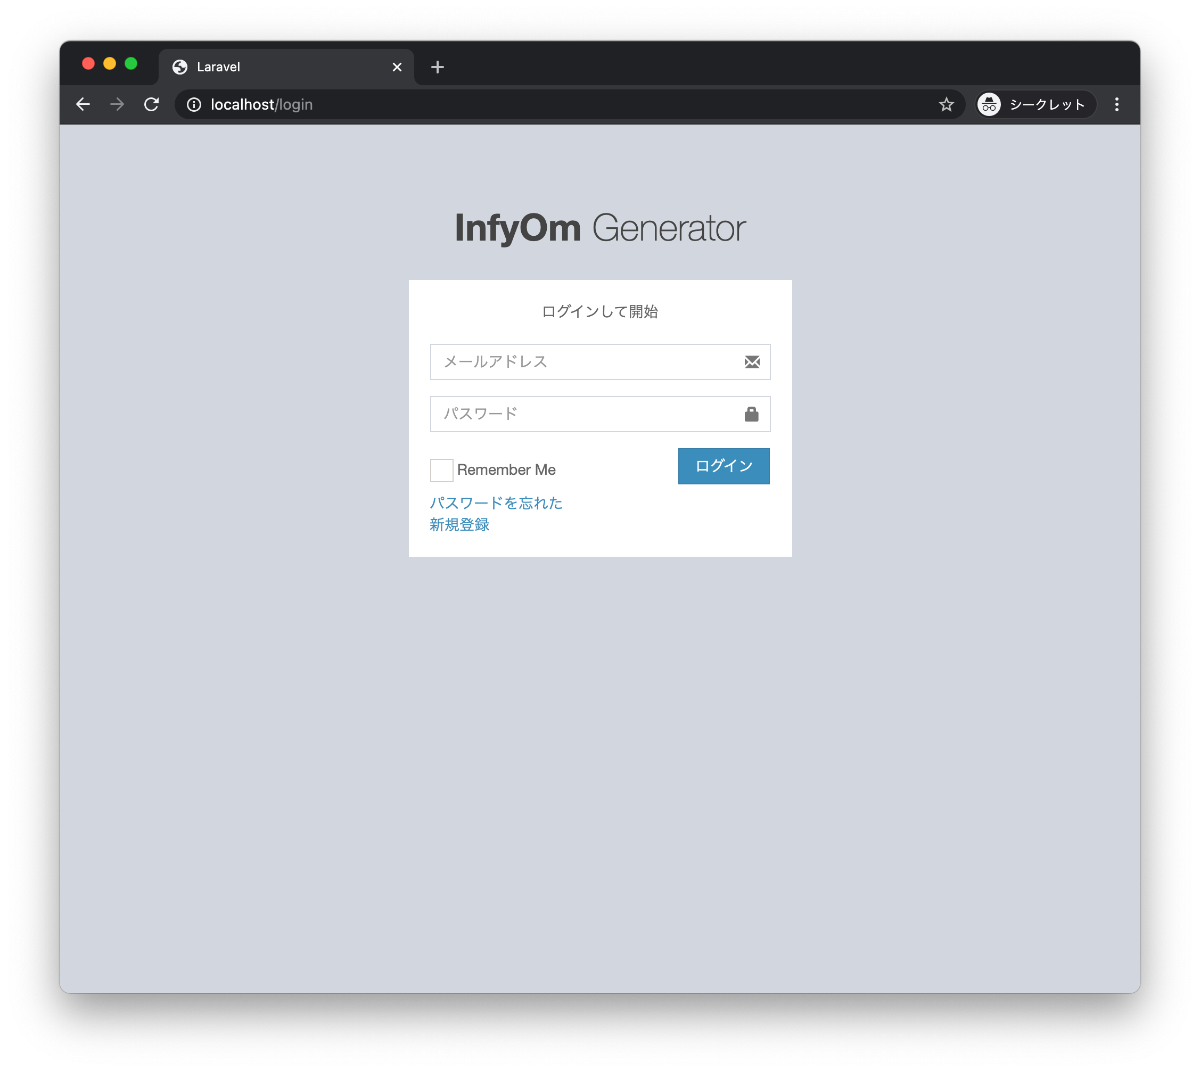The image size is (1200, 1072).
Task: Click the ログイン button
Action: [724, 466]
